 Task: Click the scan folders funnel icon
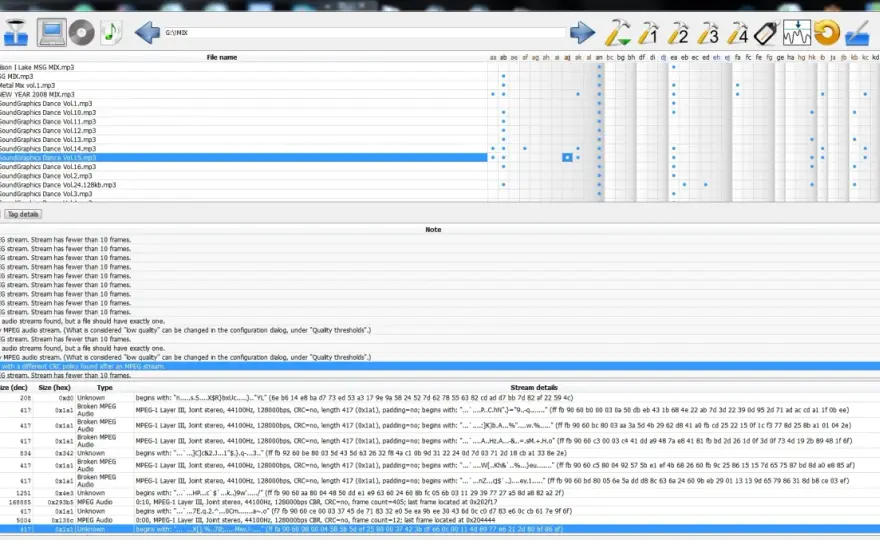coord(16,33)
